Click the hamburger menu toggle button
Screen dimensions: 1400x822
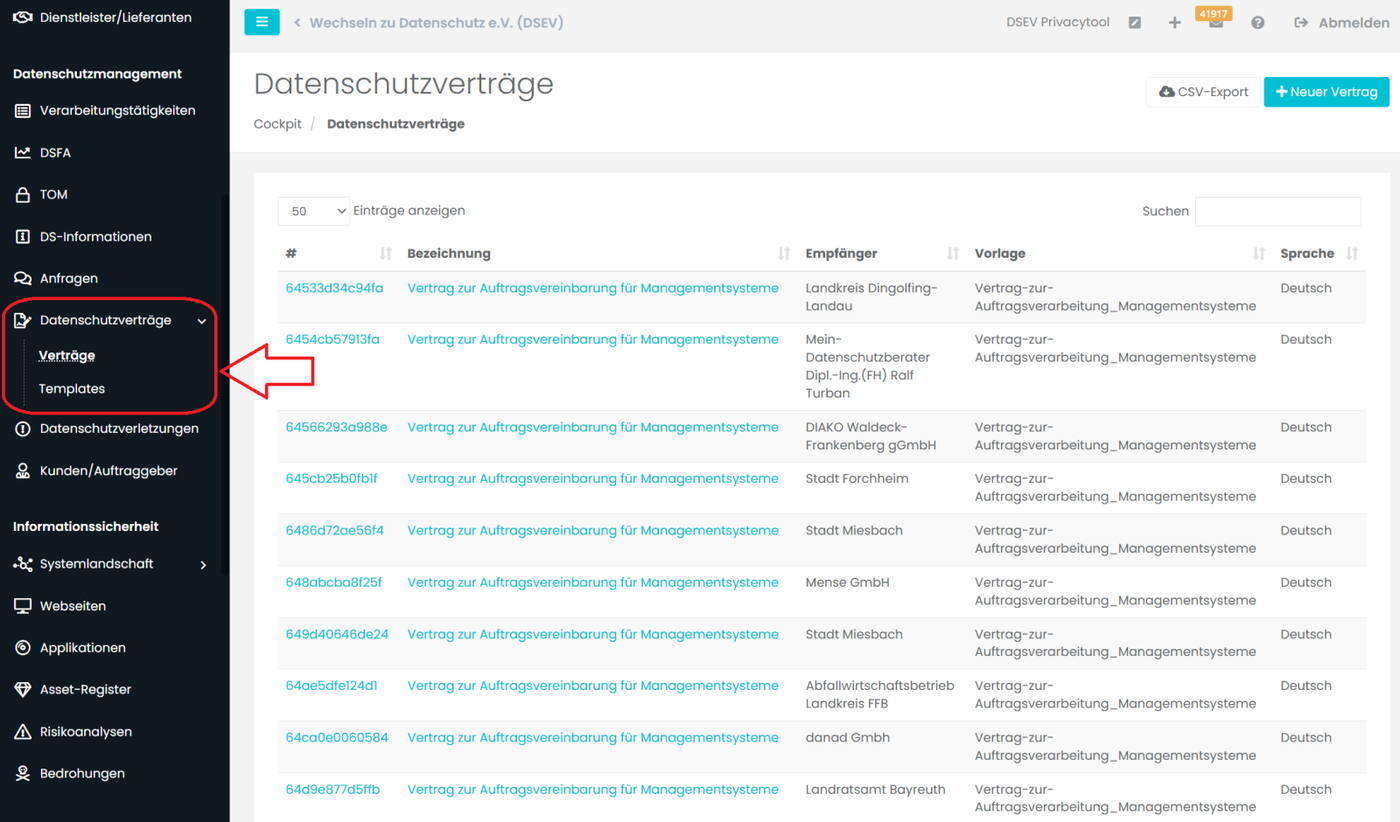point(262,21)
